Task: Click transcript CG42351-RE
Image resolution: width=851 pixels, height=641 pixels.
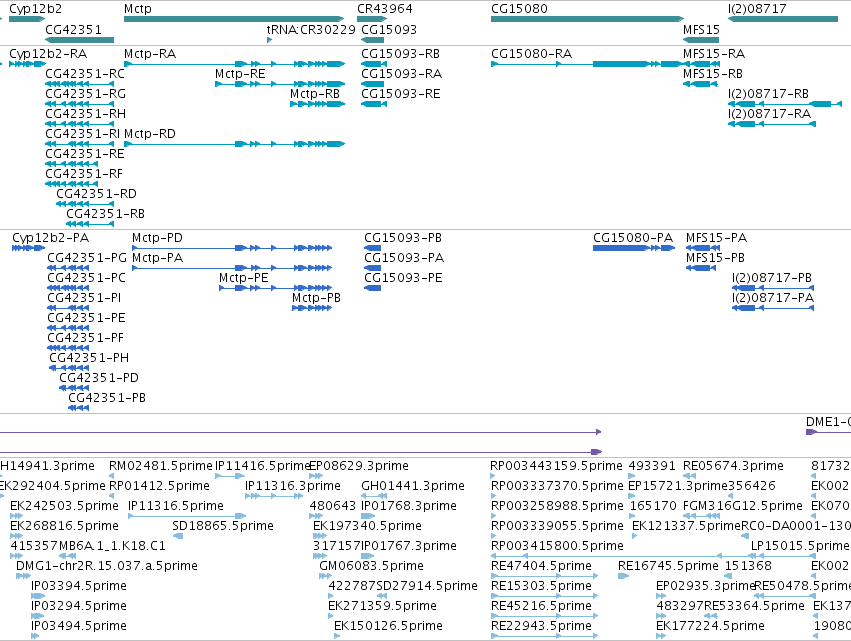Action: click(x=85, y=154)
